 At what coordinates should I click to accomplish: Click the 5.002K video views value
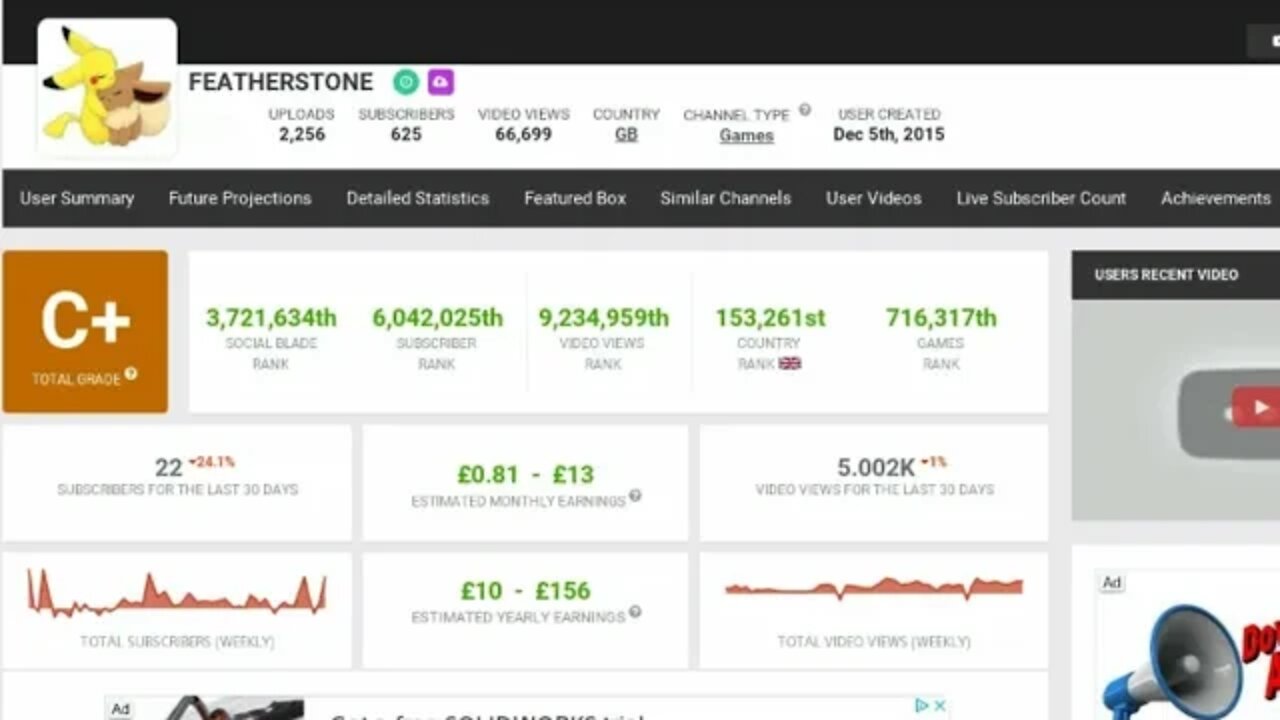tap(876, 468)
